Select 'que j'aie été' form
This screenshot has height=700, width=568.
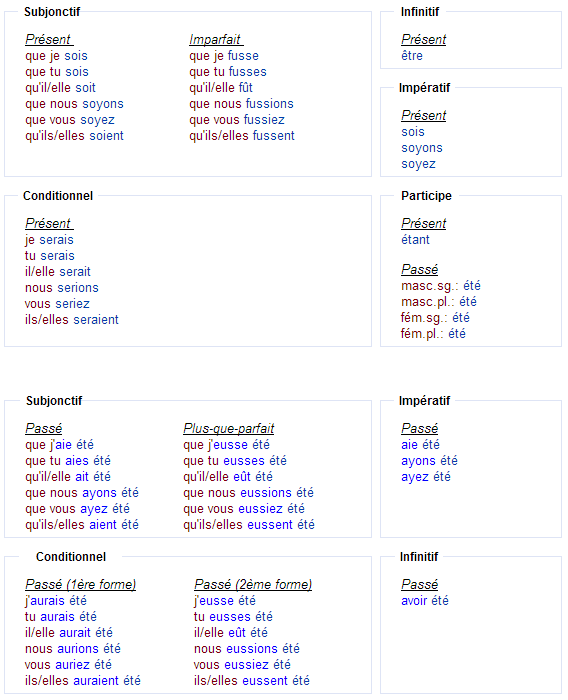tap(59, 445)
